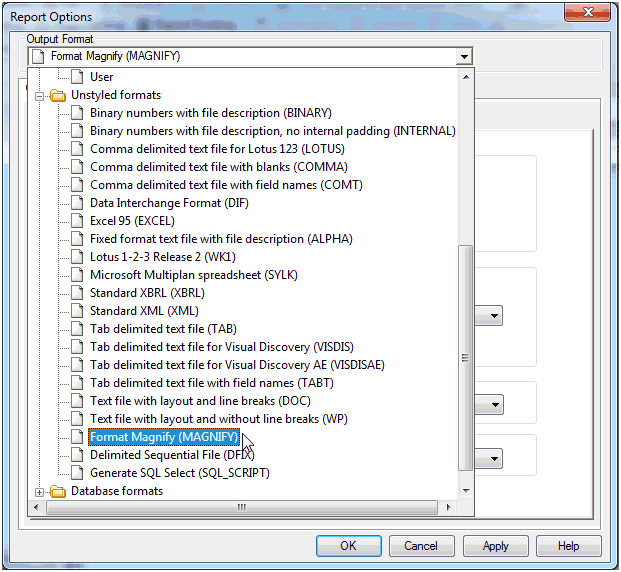Select Binary numbers no internal padding (INTERNAL)
Screen dimensions: 621x572
(273, 131)
